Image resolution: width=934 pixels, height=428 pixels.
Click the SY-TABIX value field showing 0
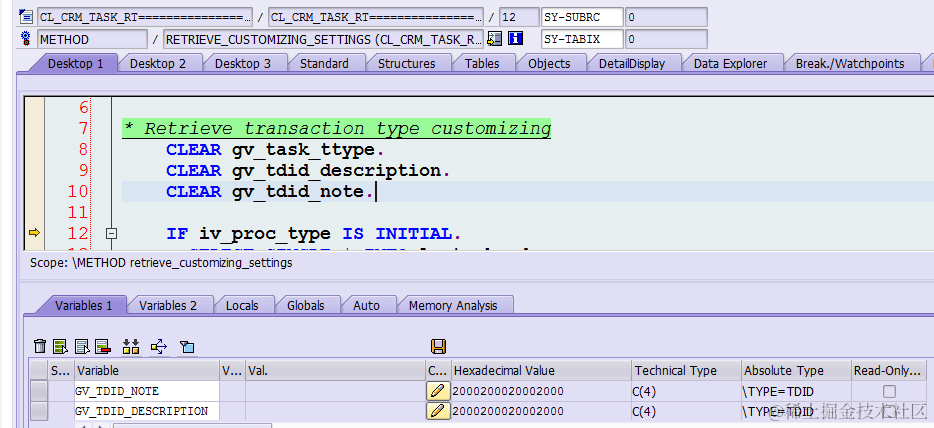667,39
